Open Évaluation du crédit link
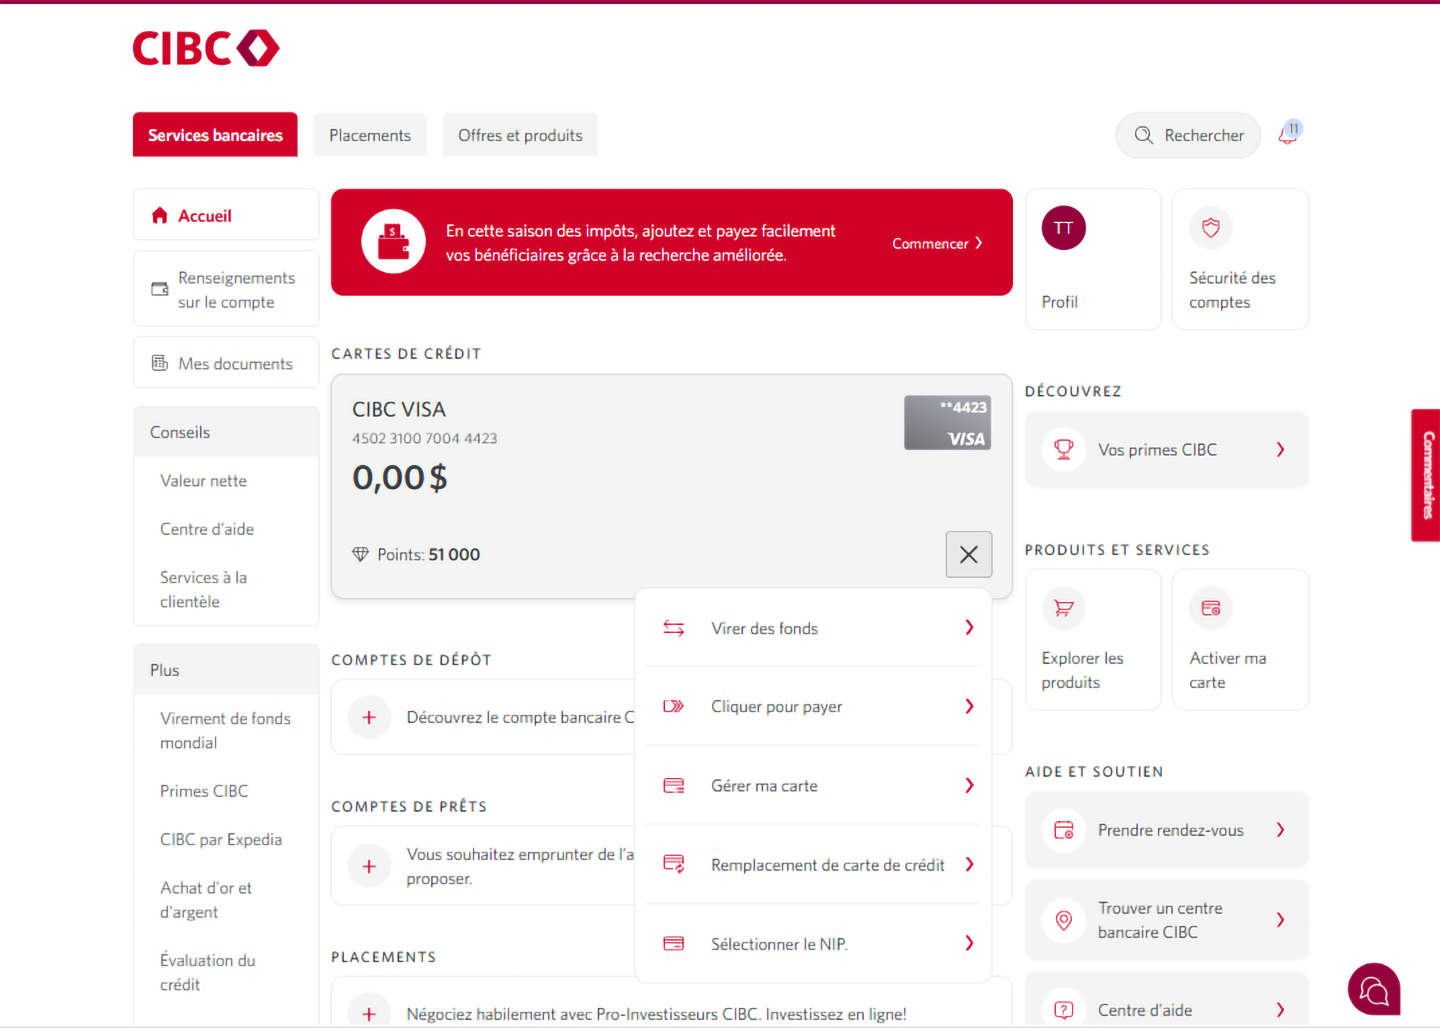 208,972
